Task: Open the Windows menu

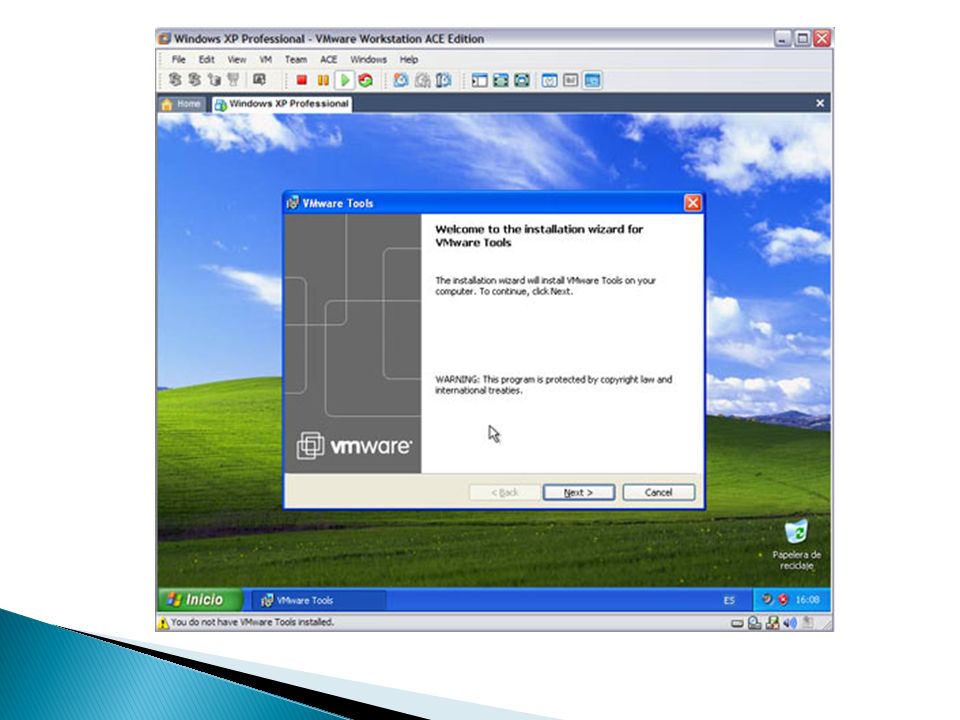Action: pyautogui.click(x=368, y=59)
